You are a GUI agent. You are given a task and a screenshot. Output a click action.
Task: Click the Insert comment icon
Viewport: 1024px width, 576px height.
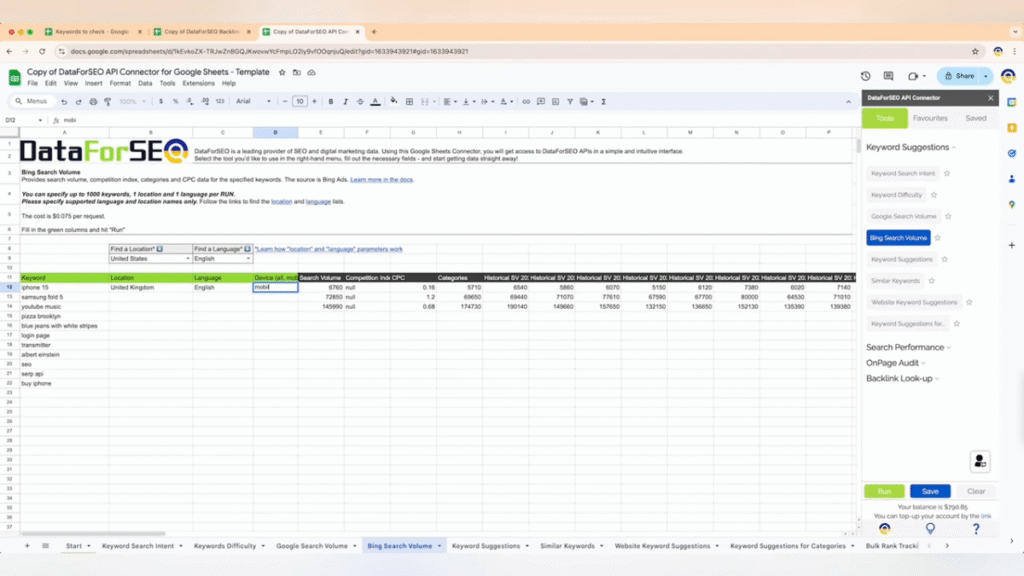coord(541,102)
